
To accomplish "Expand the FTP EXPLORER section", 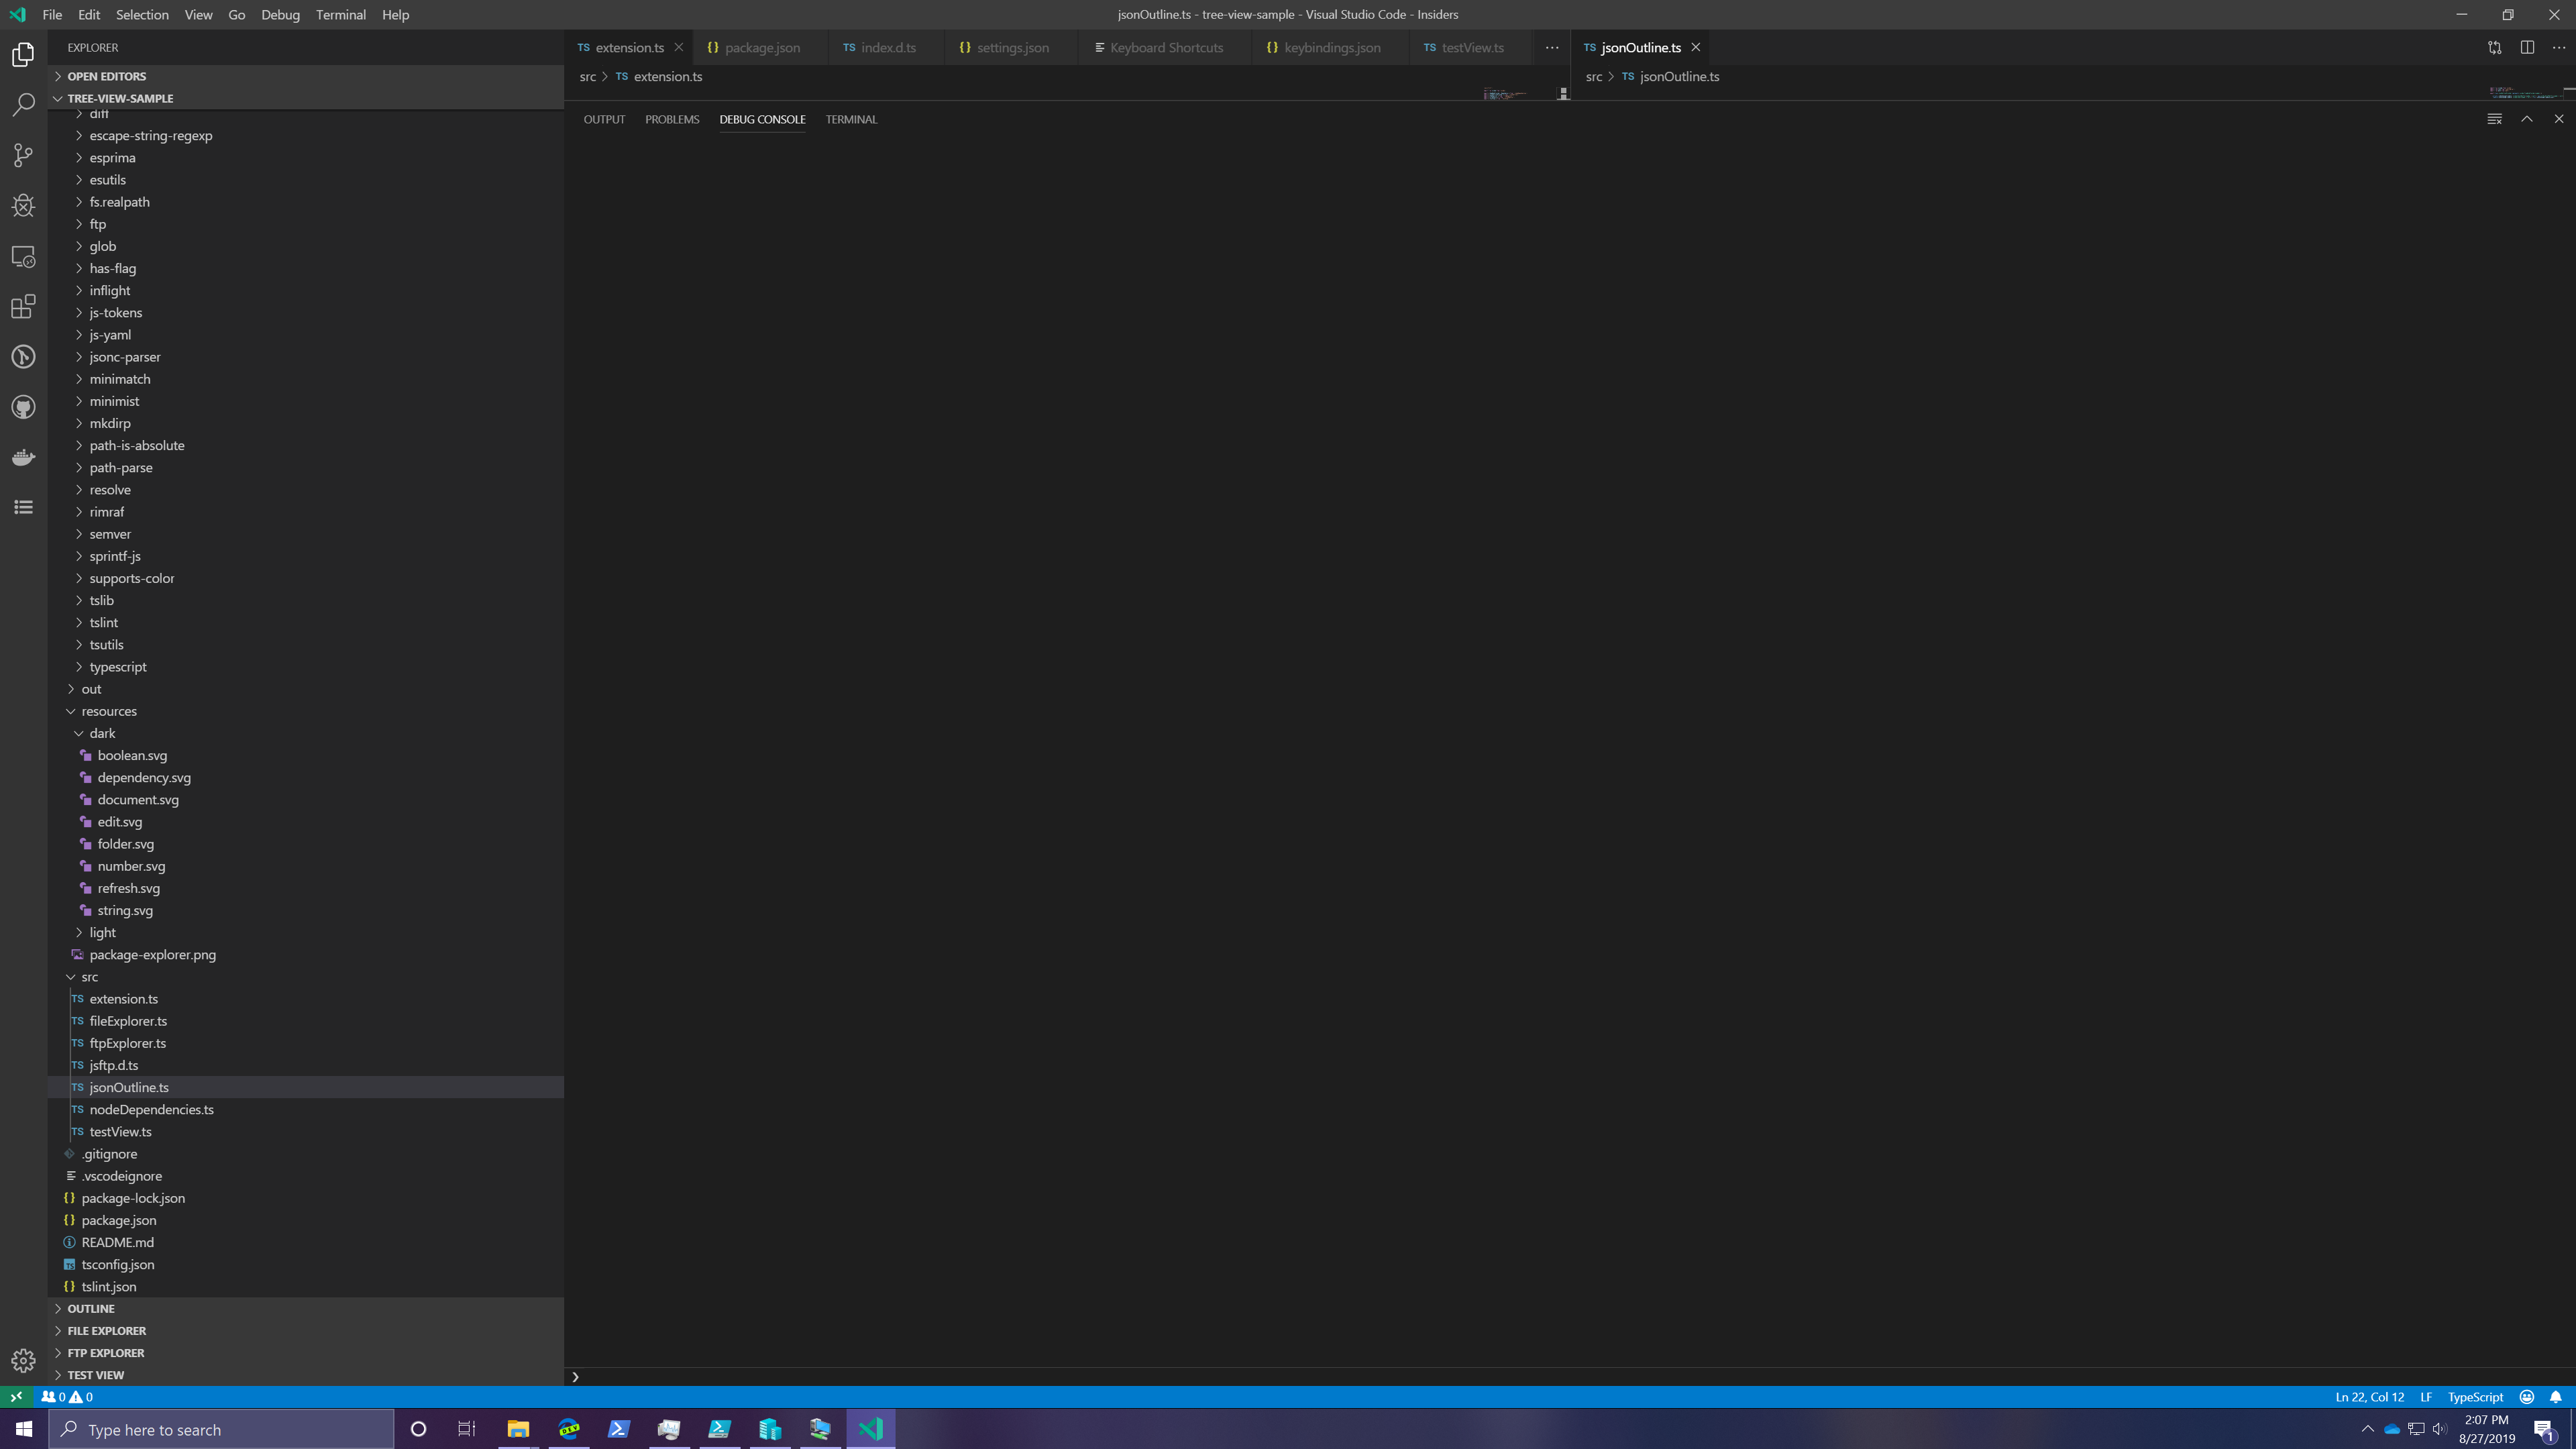I will pyautogui.click(x=306, y=1352).
